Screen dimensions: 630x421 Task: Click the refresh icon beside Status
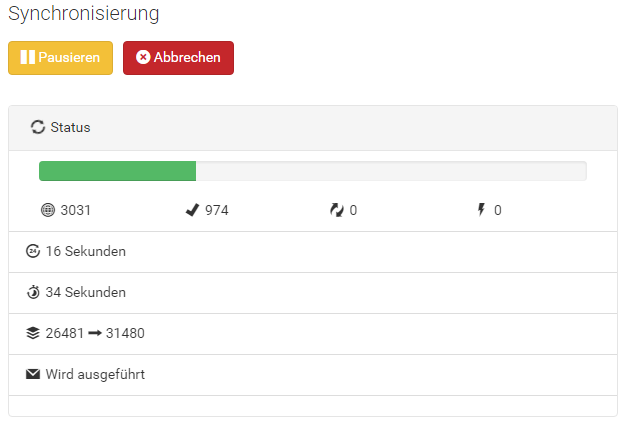click(x=38, y=127)
